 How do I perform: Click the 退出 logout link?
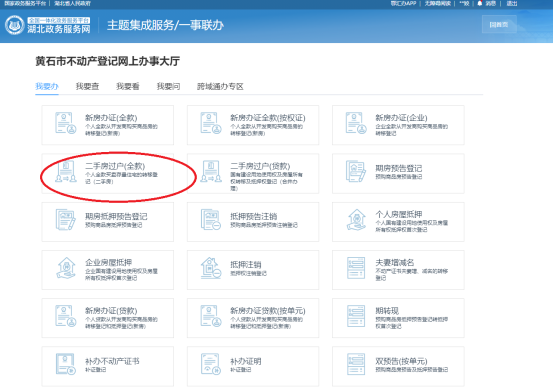pos(512,4)
